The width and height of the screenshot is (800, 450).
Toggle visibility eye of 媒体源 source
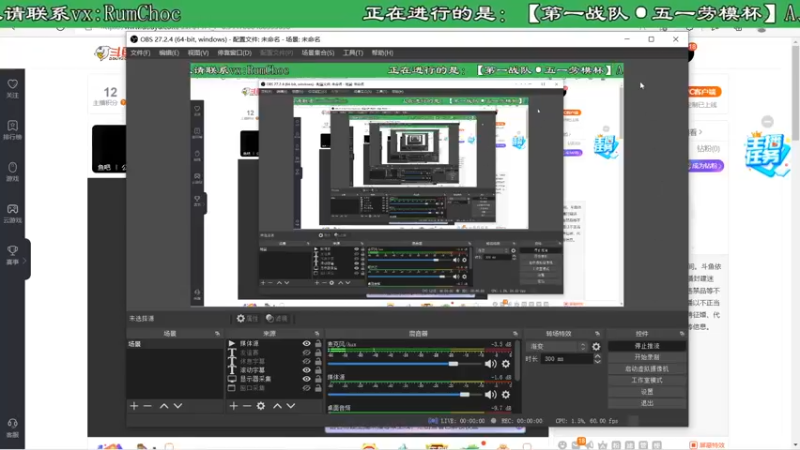[306, 344]
